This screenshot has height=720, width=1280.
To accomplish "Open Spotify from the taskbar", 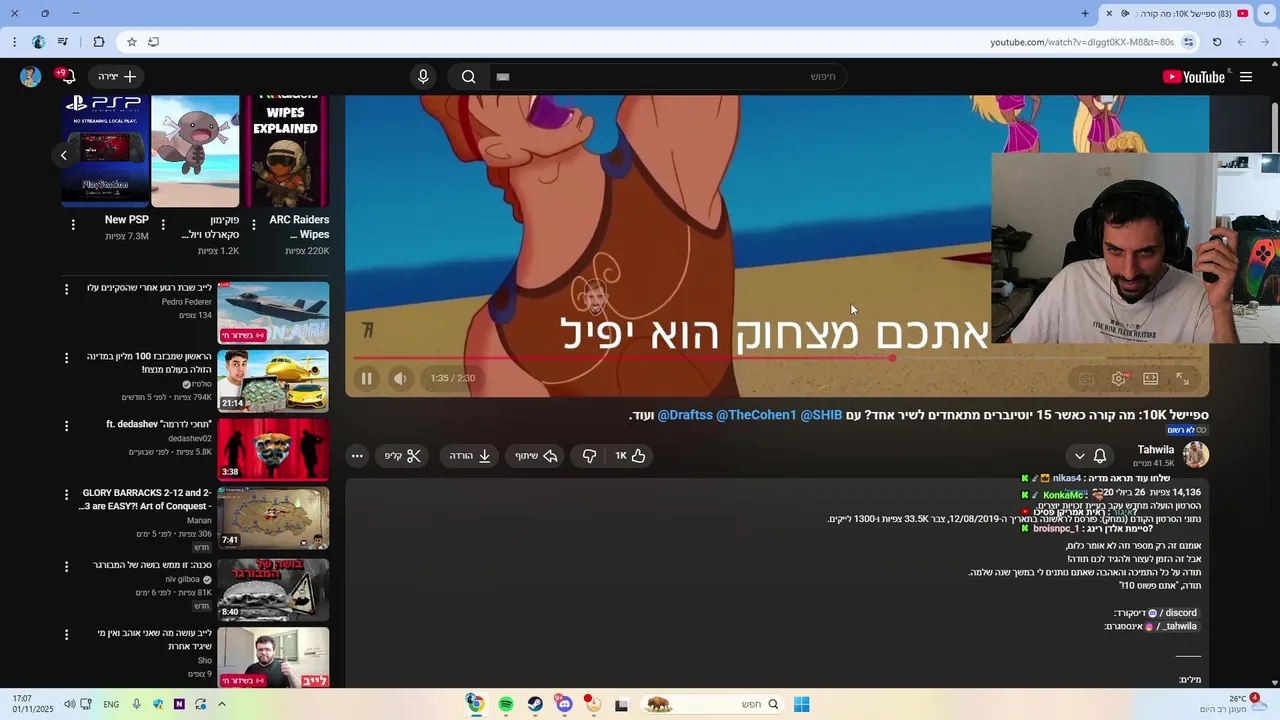I will (x=506, y=705).
